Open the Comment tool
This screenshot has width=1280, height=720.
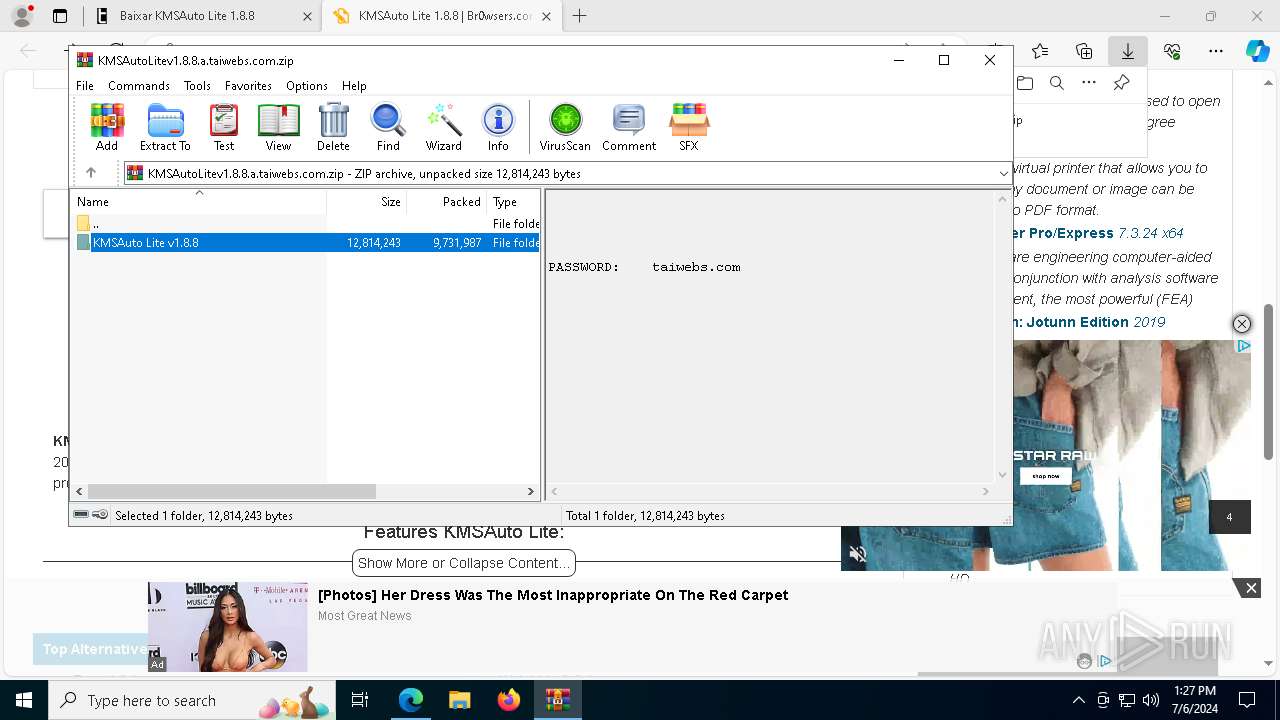click(x=629, y=127)
